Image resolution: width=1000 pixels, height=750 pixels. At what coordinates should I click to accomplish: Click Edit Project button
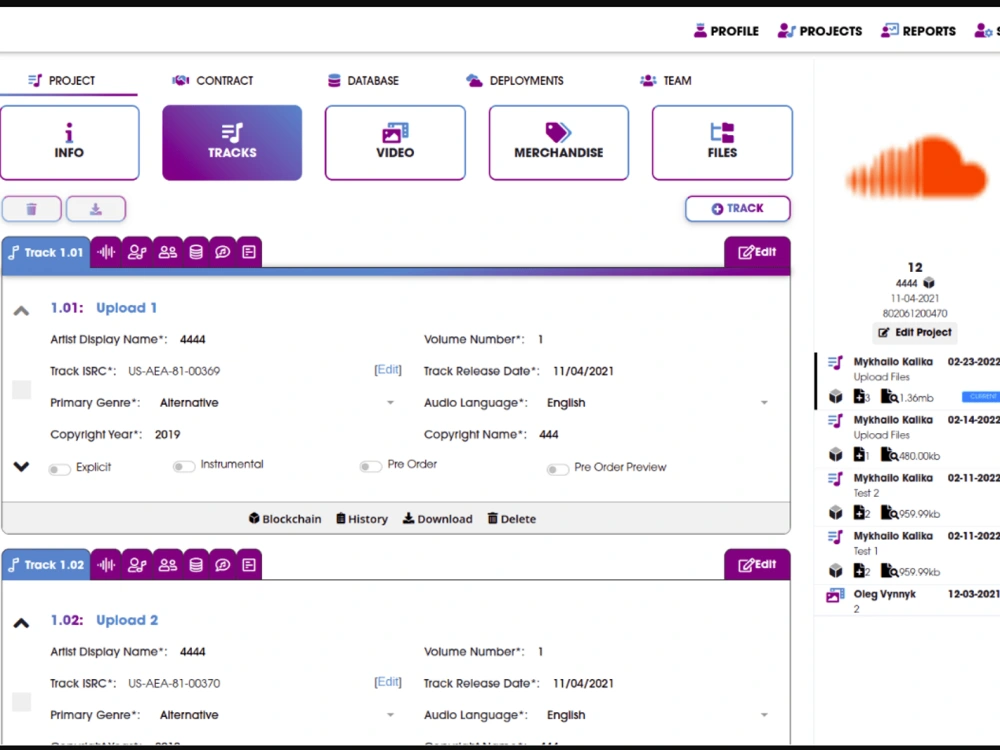(x=915, y=332)
